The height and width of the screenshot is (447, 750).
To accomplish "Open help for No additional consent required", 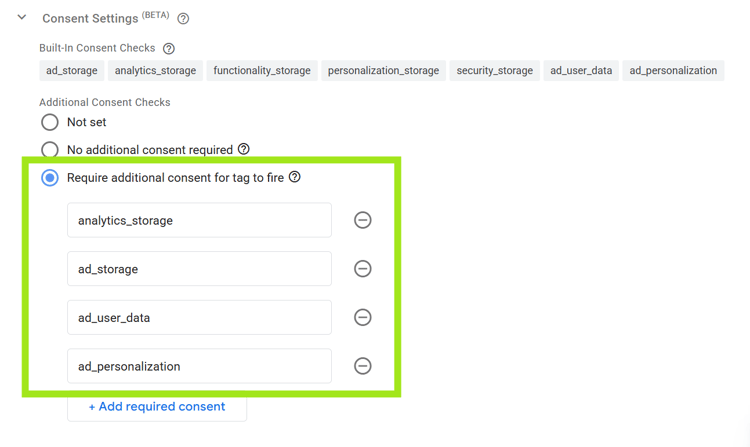I will (x=243, y=149).
